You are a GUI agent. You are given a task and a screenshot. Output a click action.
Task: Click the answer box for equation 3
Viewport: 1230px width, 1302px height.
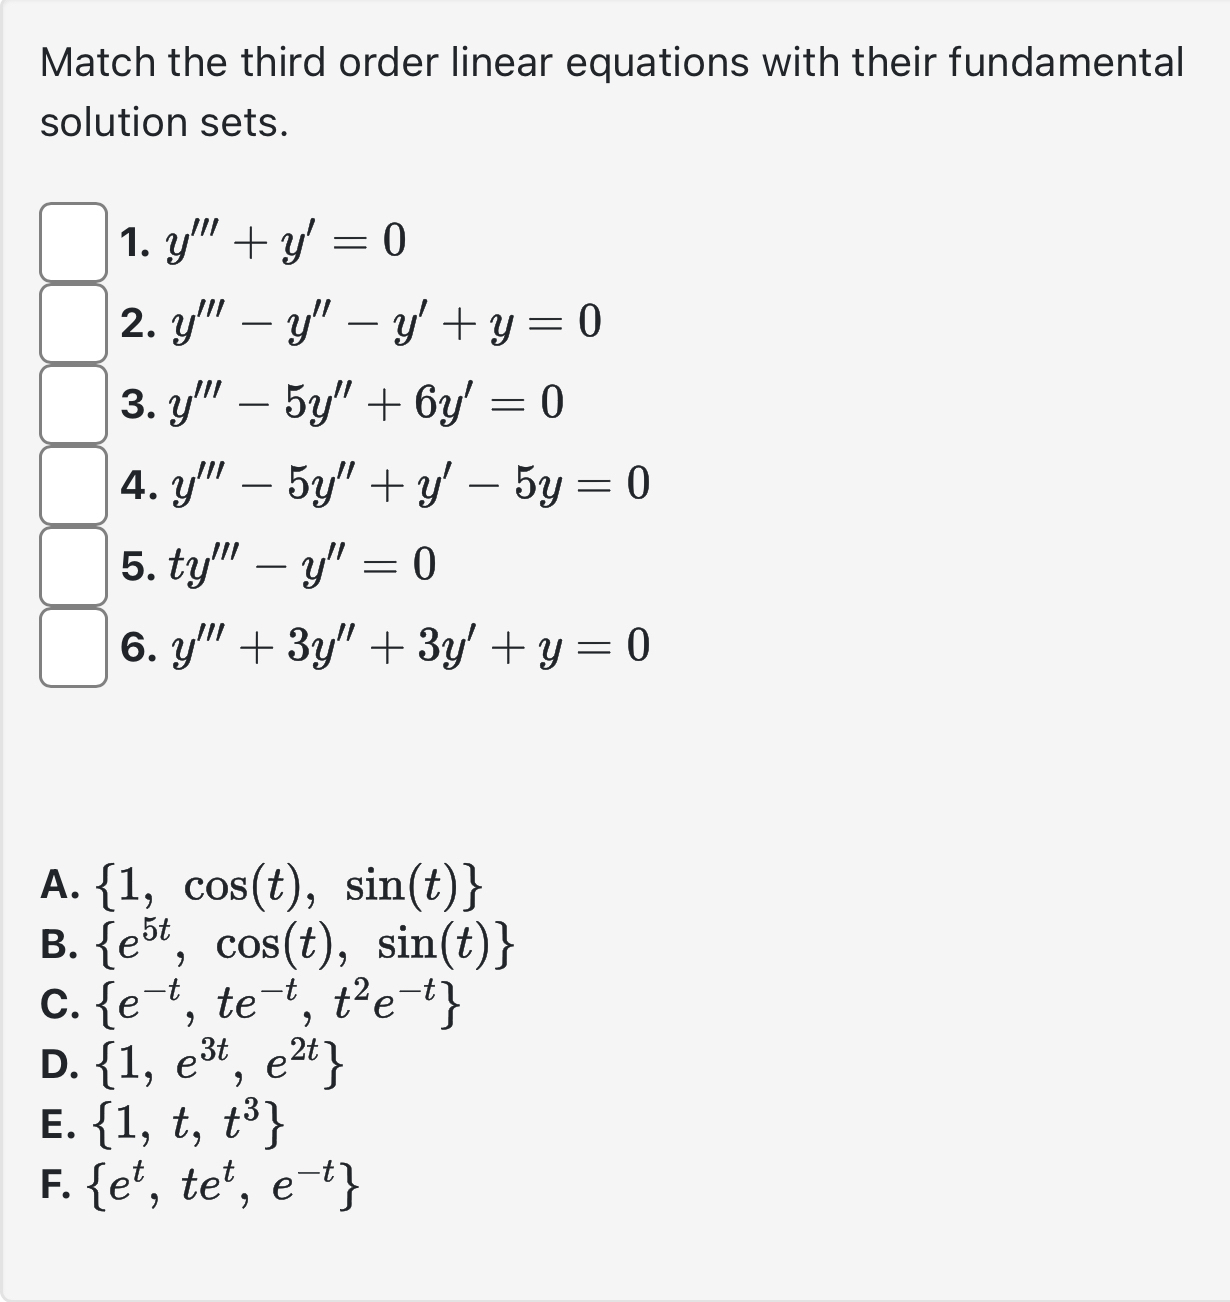point(73,404)
